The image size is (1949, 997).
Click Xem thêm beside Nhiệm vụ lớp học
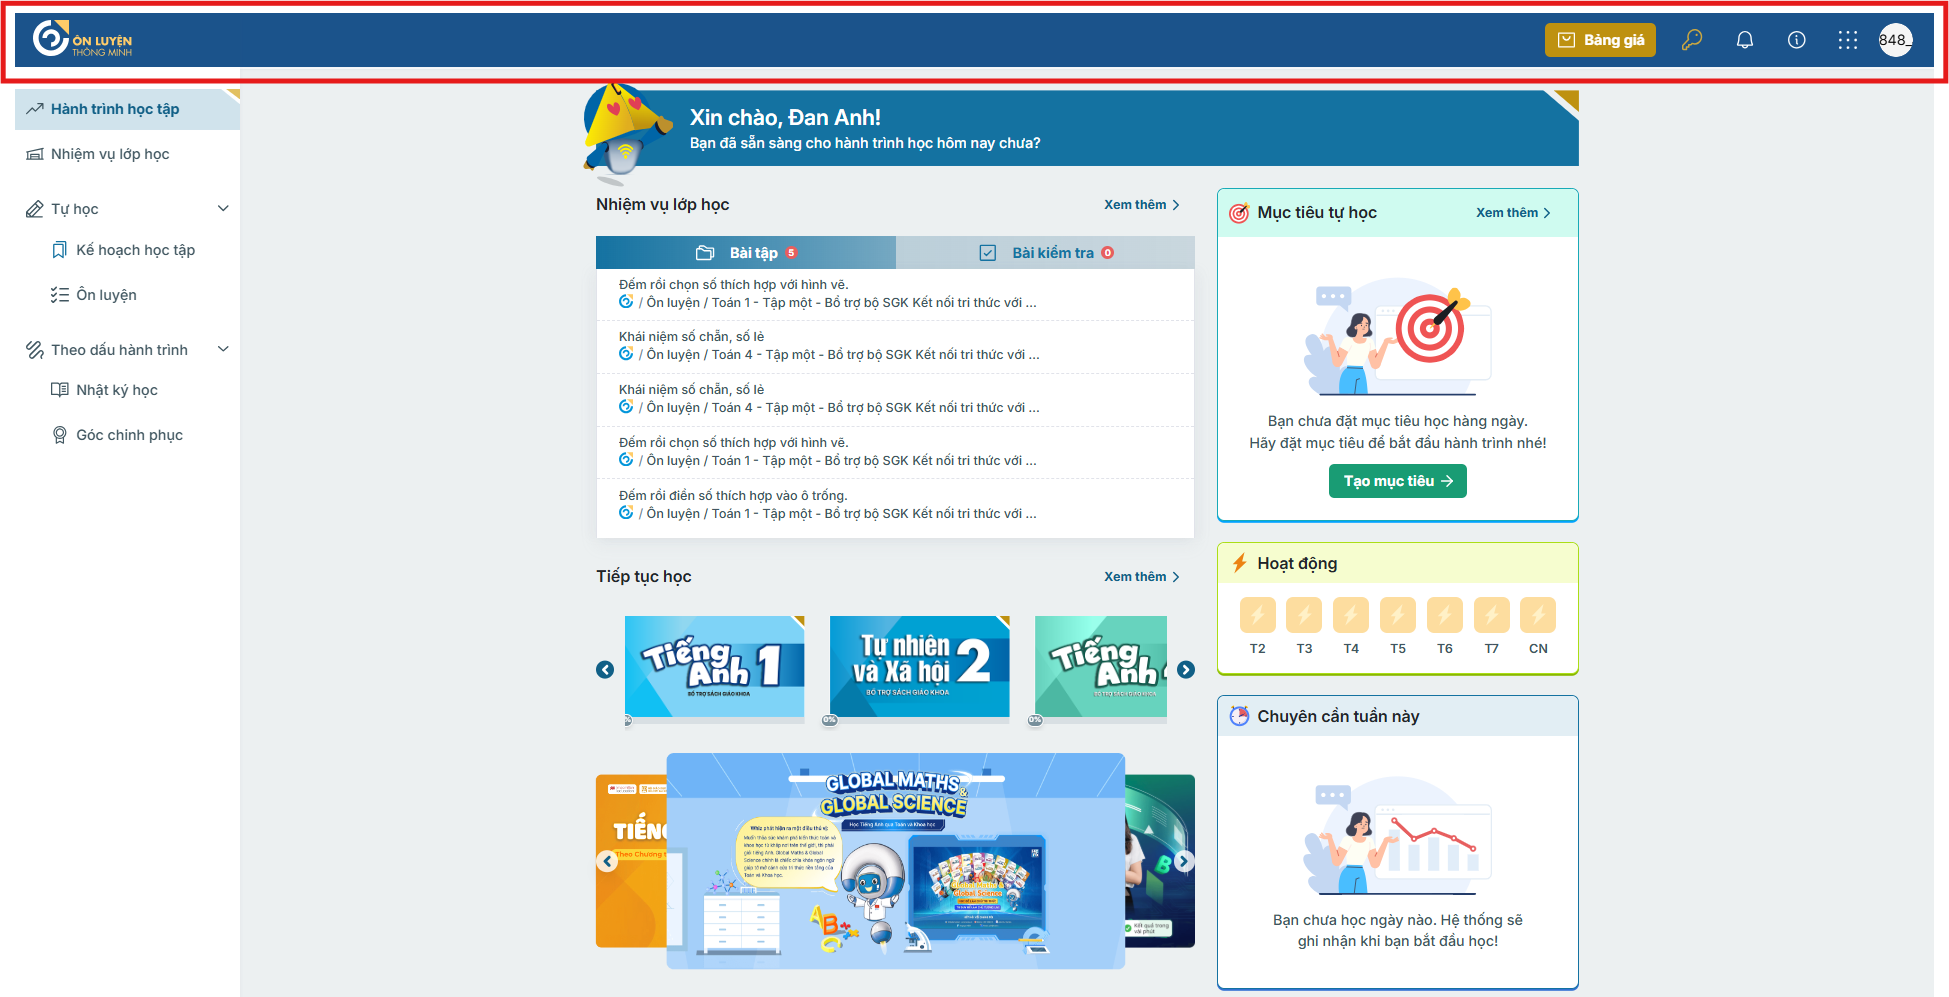[x=1142, y=205]
